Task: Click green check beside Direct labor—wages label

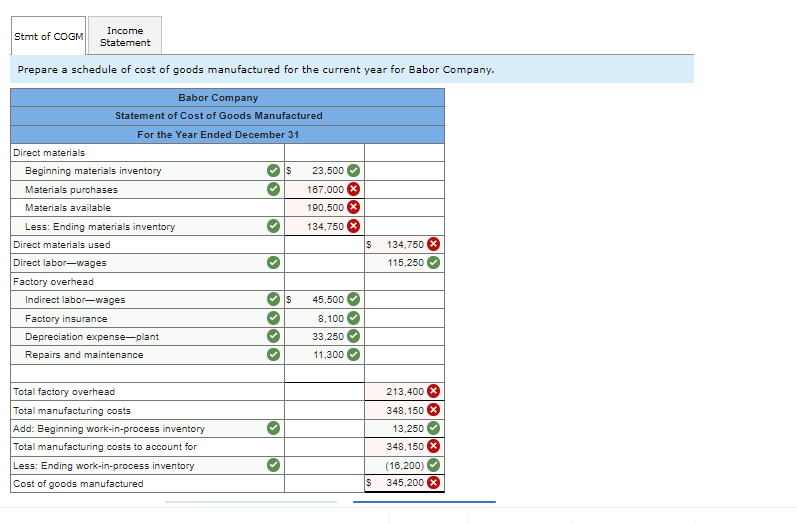Action: click(x=273, y=263)
